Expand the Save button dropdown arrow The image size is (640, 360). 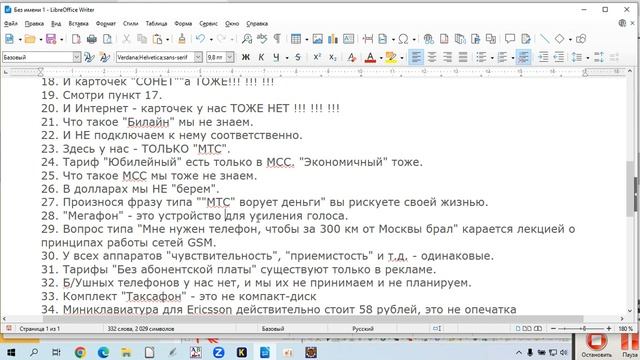coord(62,40)
